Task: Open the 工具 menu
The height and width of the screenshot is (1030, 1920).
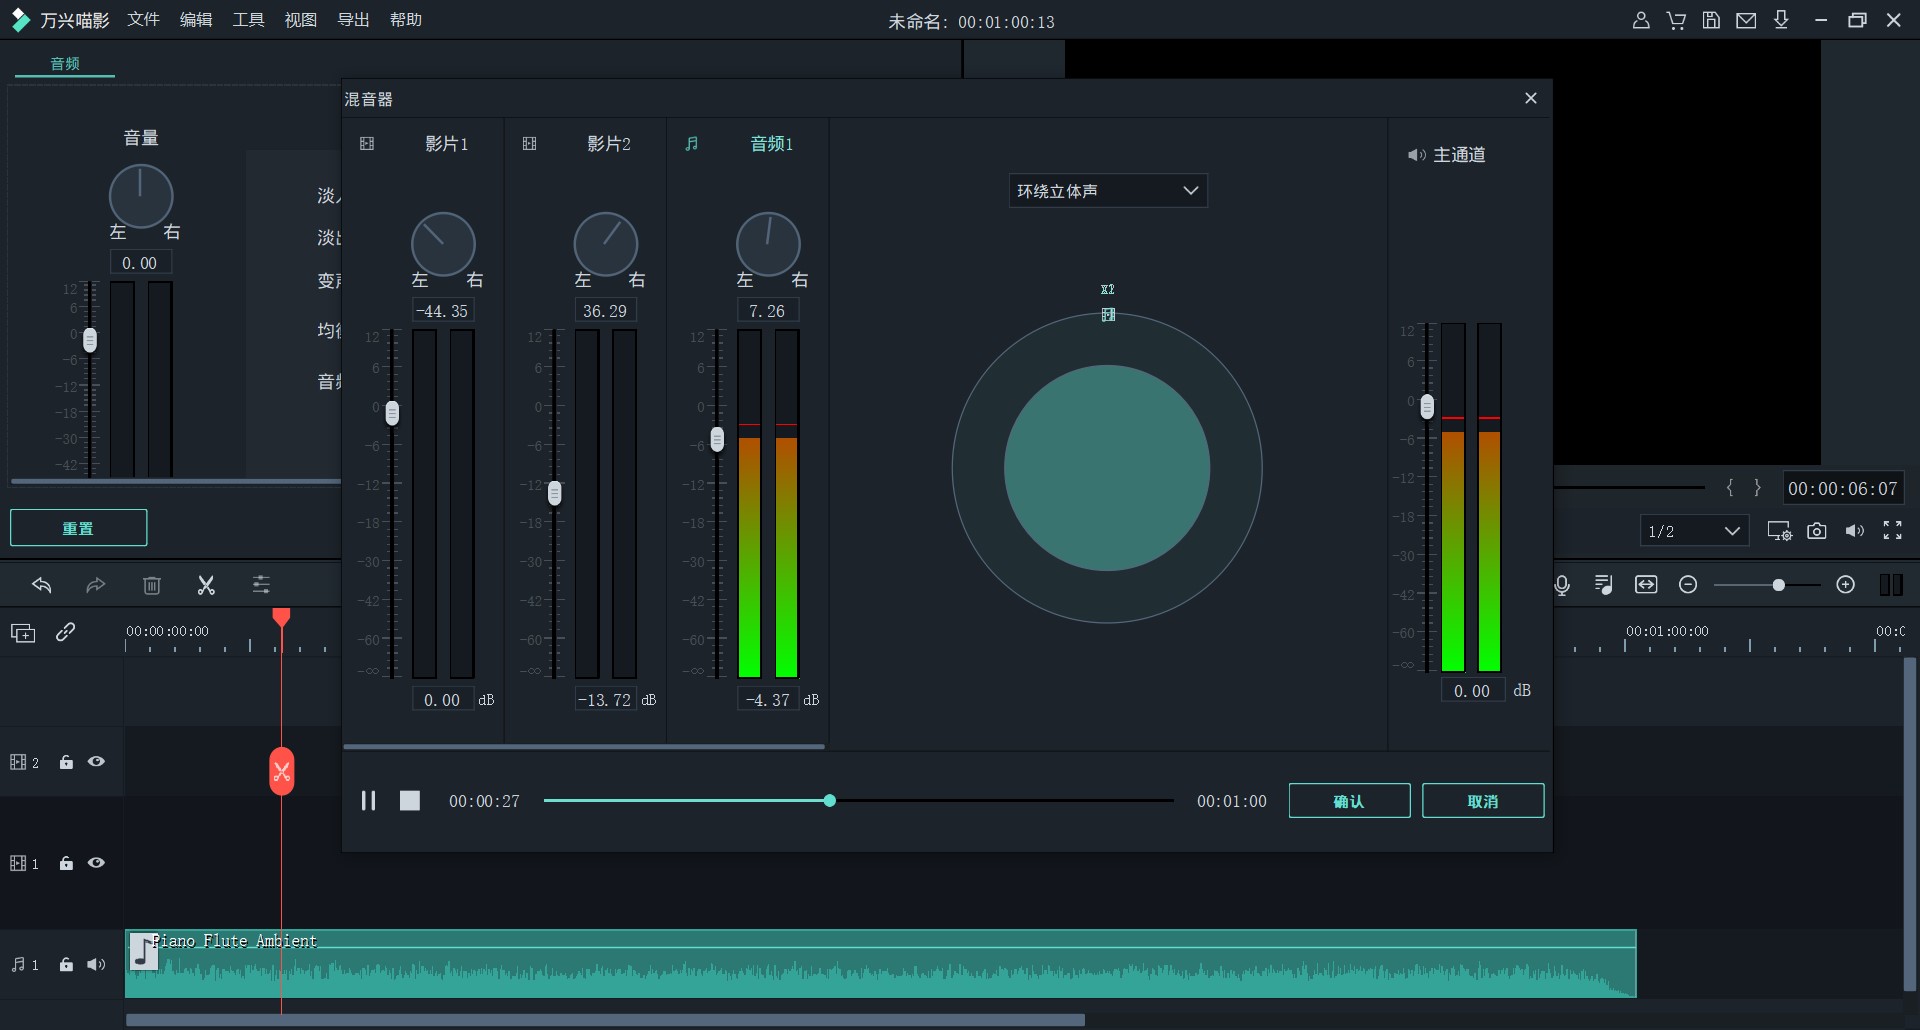Action: (248, 20)
